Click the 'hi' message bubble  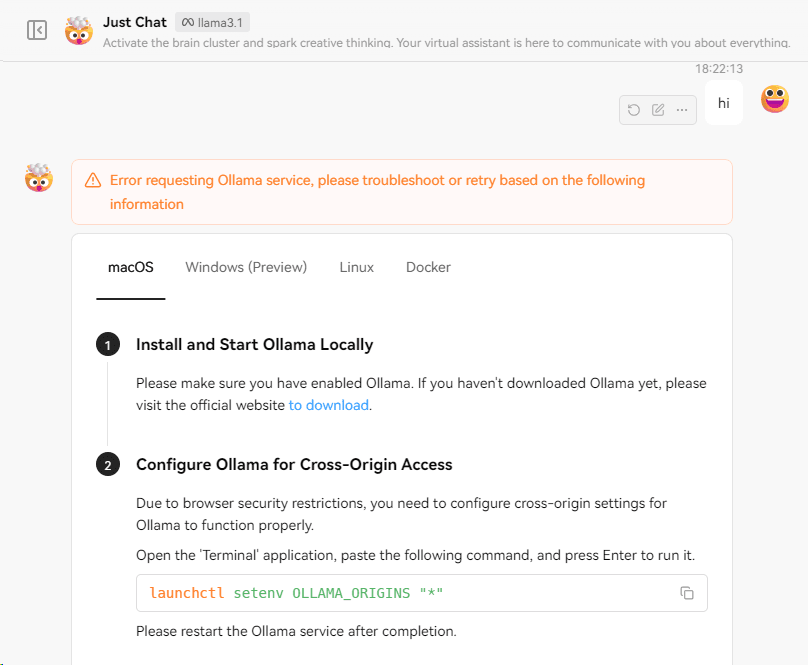(x=724, y=103)
